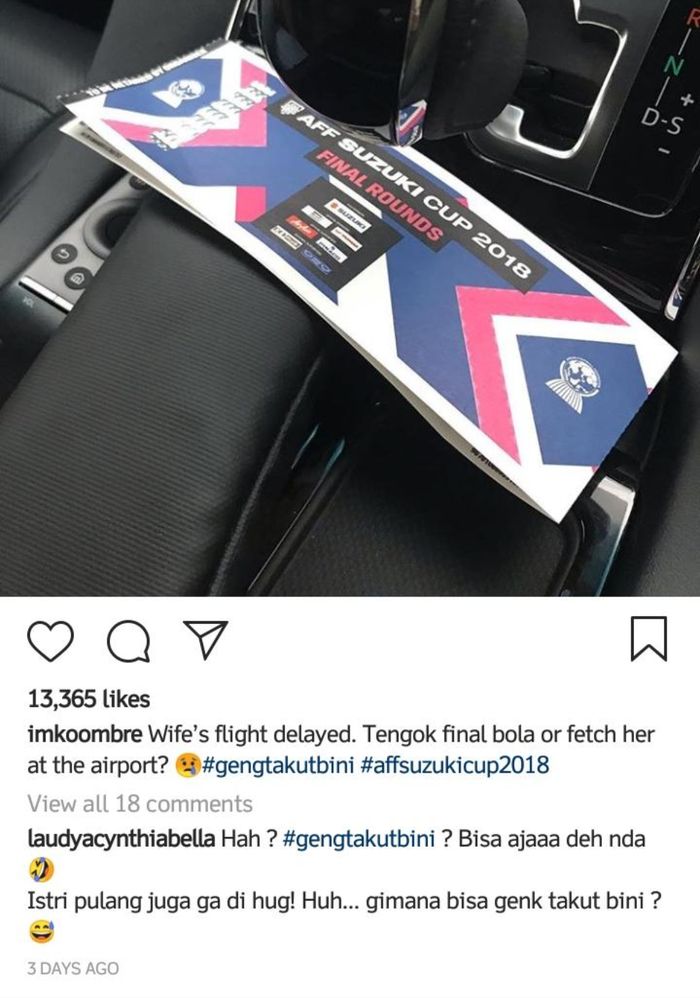The height and width of the screenshot is (998, 700).
Task: Expand View all 18 comments
Action: coord(140,804)
